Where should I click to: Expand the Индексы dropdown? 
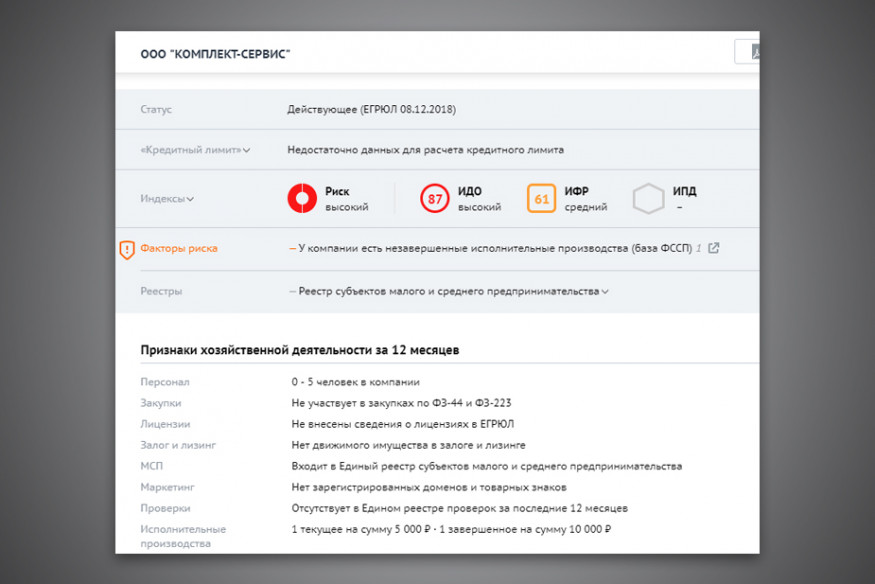point(191,199)
